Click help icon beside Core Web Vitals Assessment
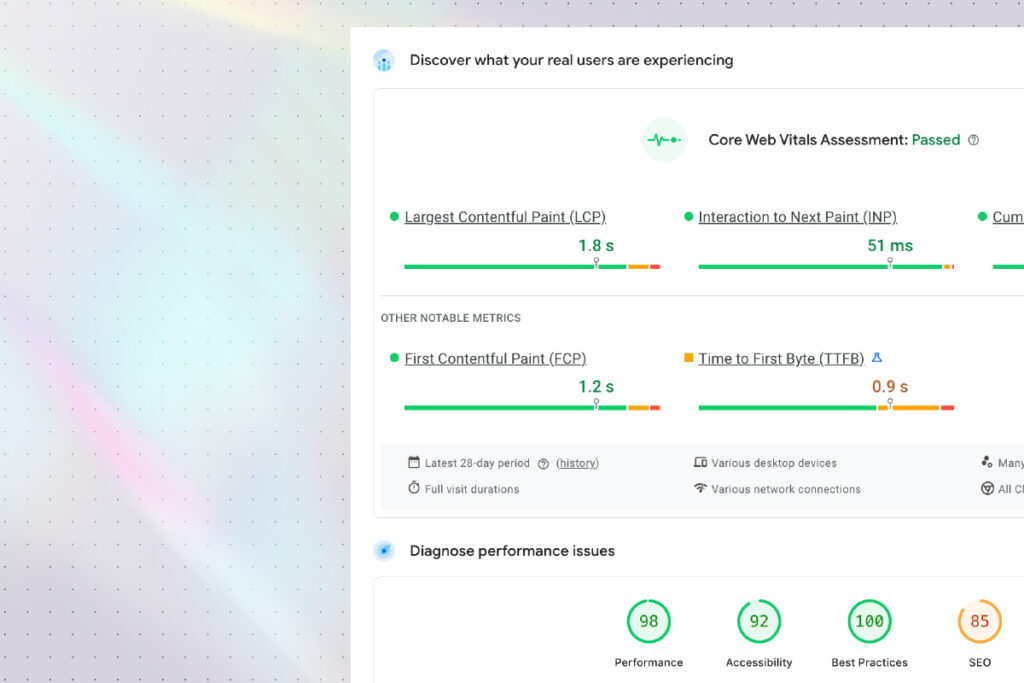This screenshot has height=683, width=1024. tap(974, 140)
